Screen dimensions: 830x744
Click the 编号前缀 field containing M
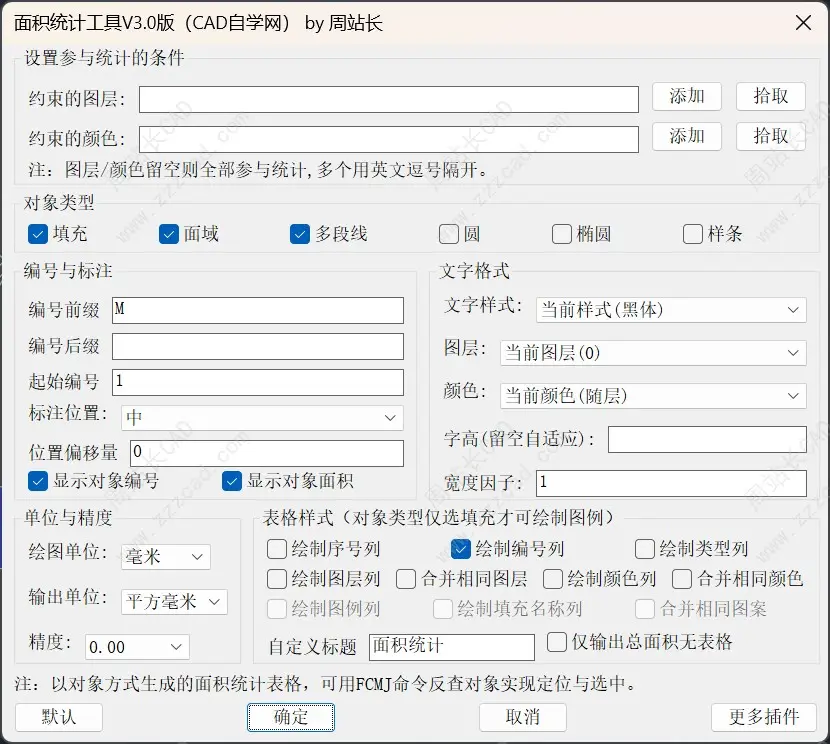(x=258, y=310)
